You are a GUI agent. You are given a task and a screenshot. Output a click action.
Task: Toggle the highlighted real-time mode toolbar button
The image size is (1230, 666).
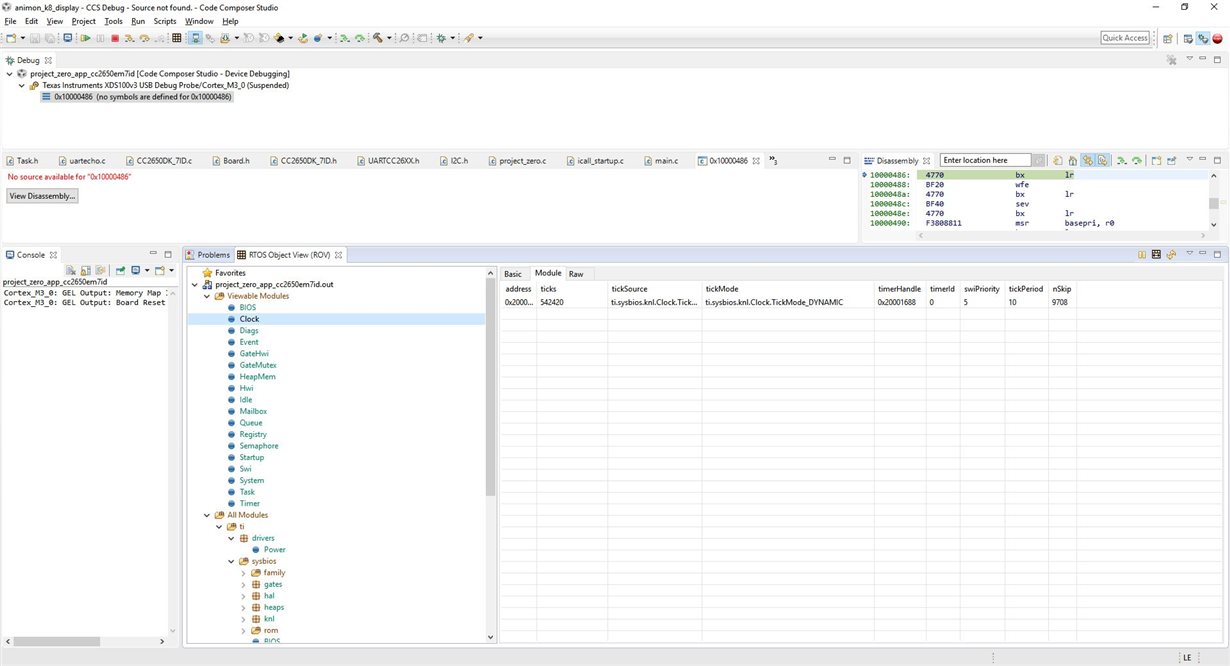[195, 38]
